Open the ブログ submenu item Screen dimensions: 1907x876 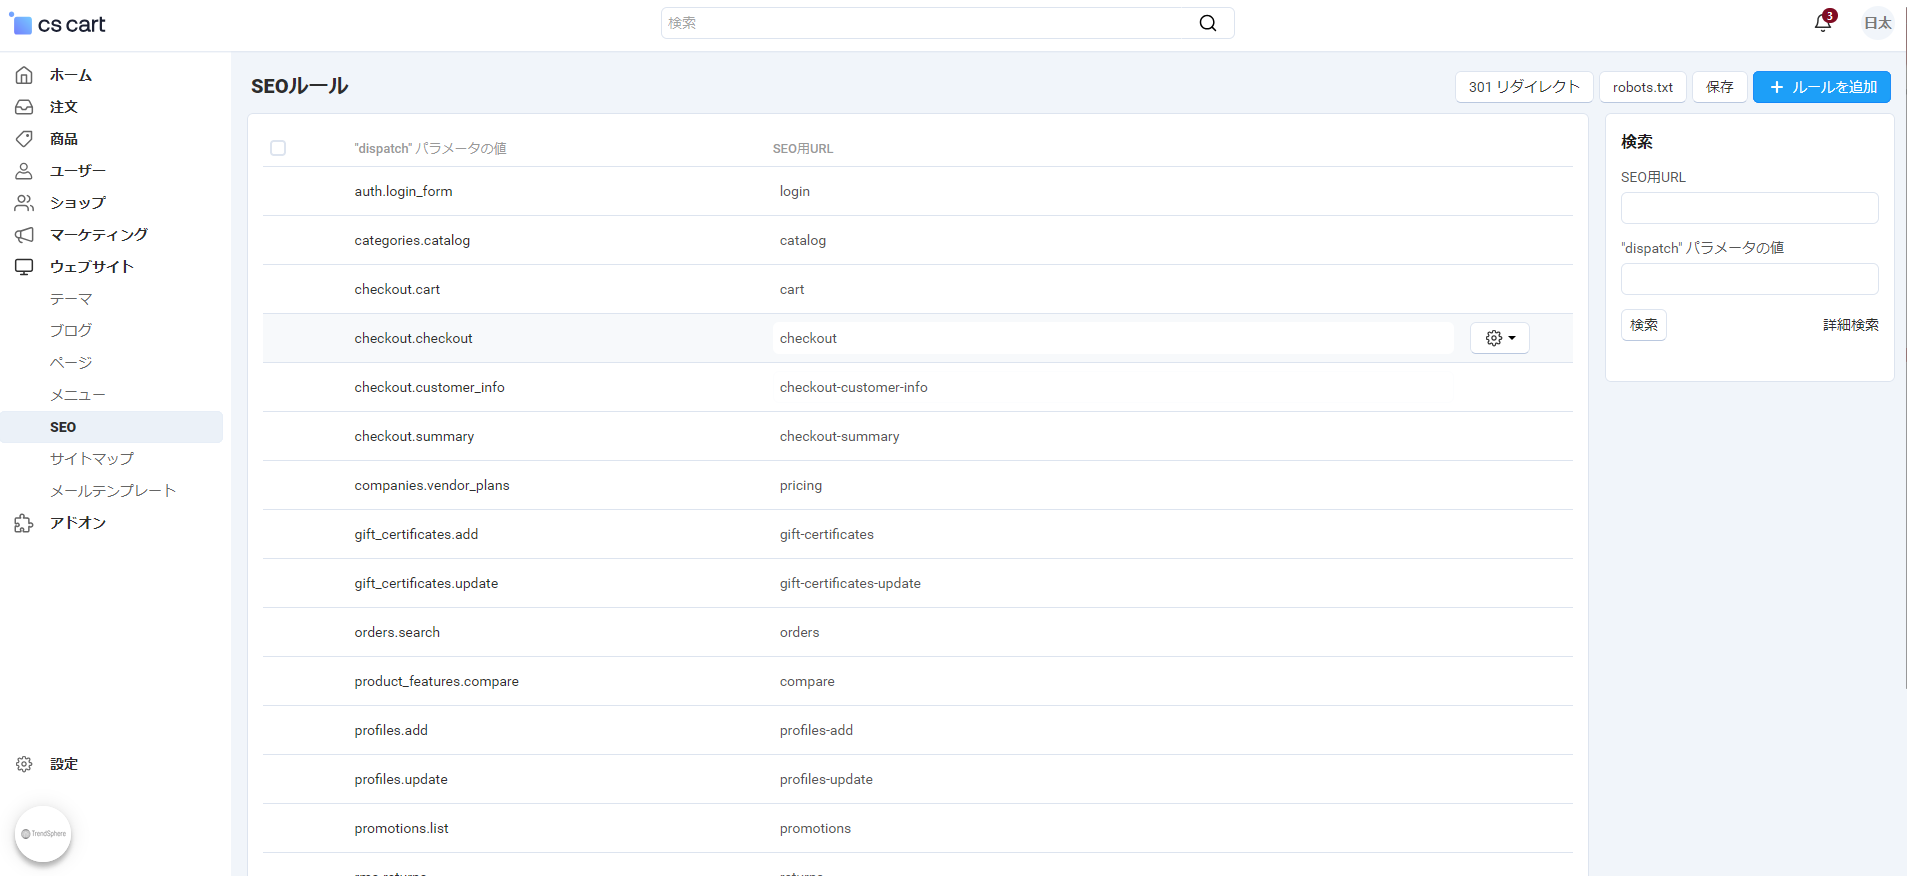click(x=71, y=331)
